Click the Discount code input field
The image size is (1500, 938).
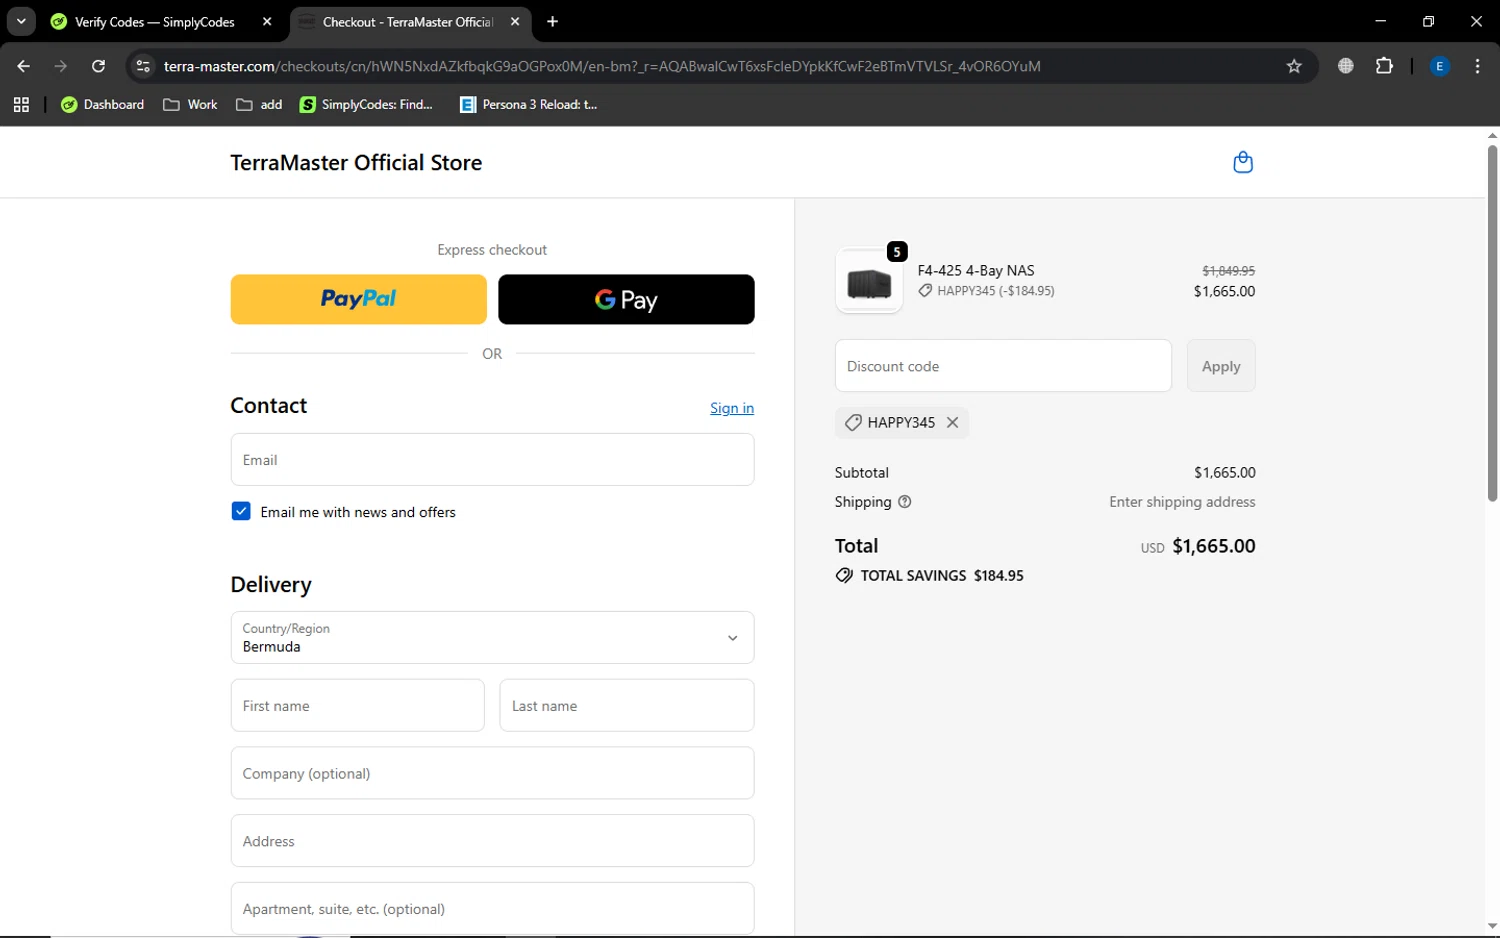(1003, 366)
